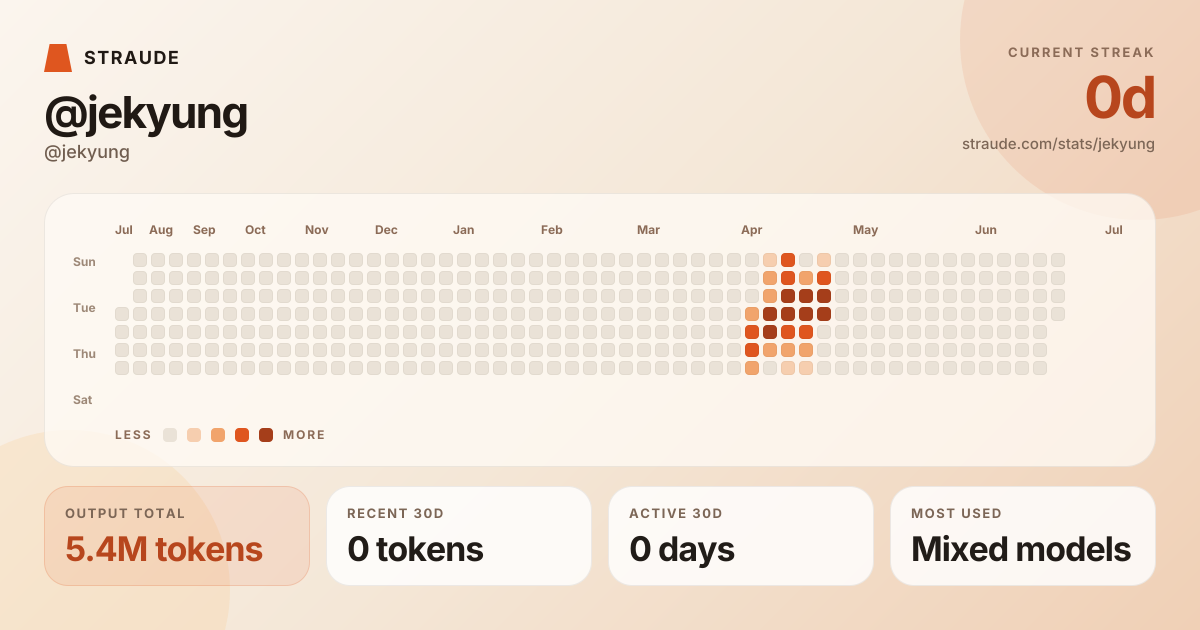Screen dimensions: 1200x630
Task: Click the Thu row label of heatmap
Action: point(84,354)
